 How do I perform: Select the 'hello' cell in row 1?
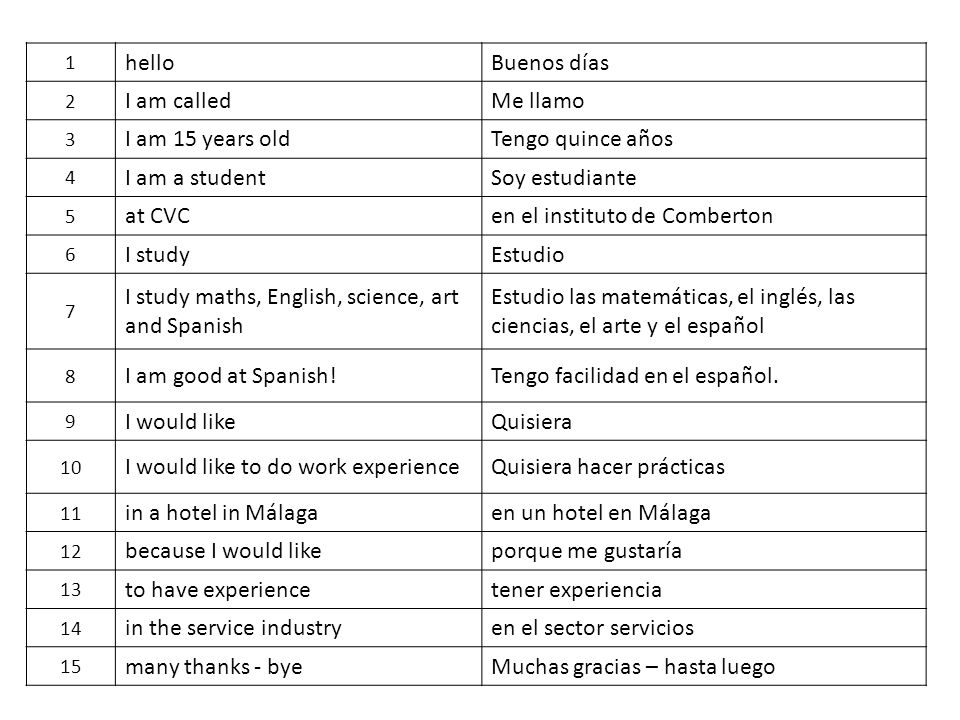pyautogui.click(x=298, y=62)
